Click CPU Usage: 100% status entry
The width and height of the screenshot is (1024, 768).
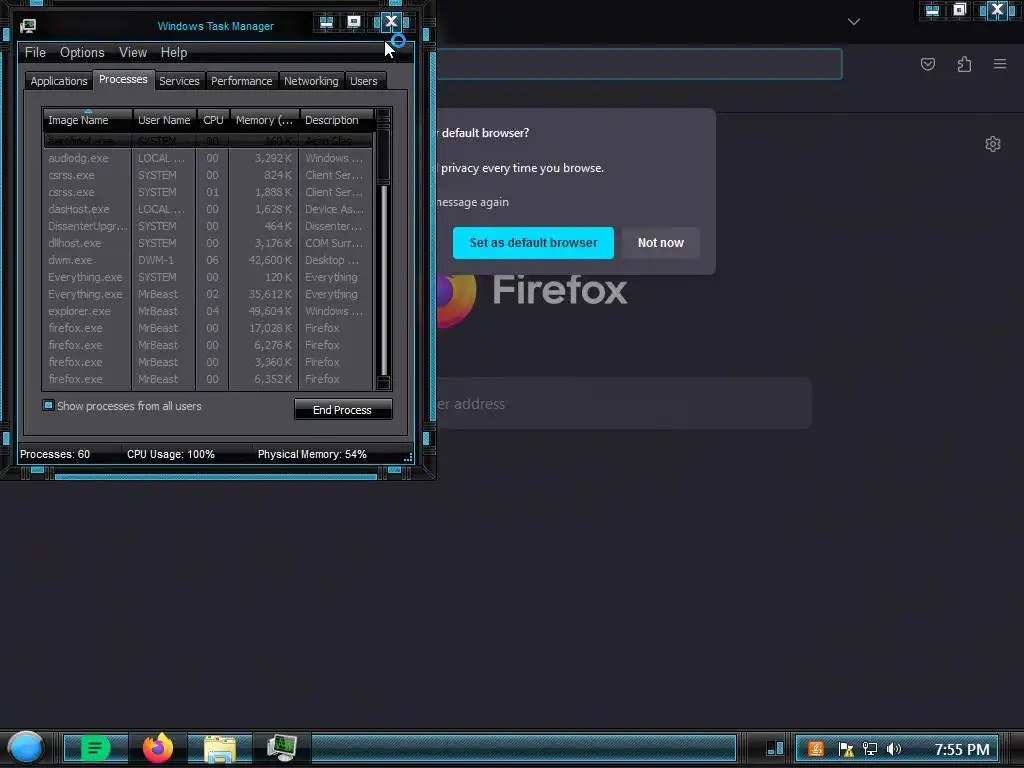coord(170,454)
